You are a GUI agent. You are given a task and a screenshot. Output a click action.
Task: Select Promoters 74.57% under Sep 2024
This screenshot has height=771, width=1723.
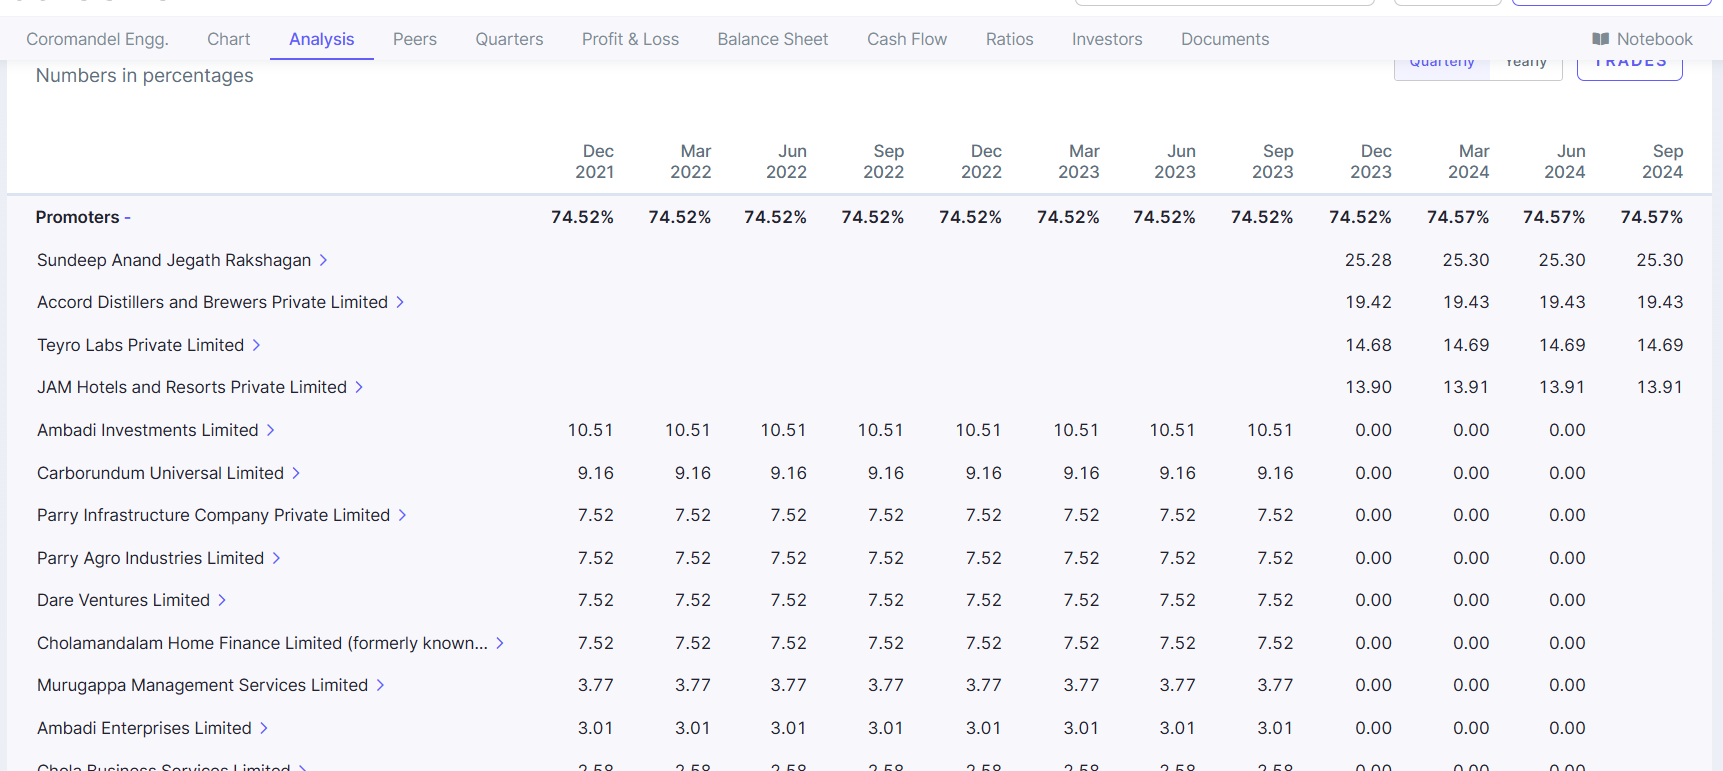click(x=1652, y=217)
